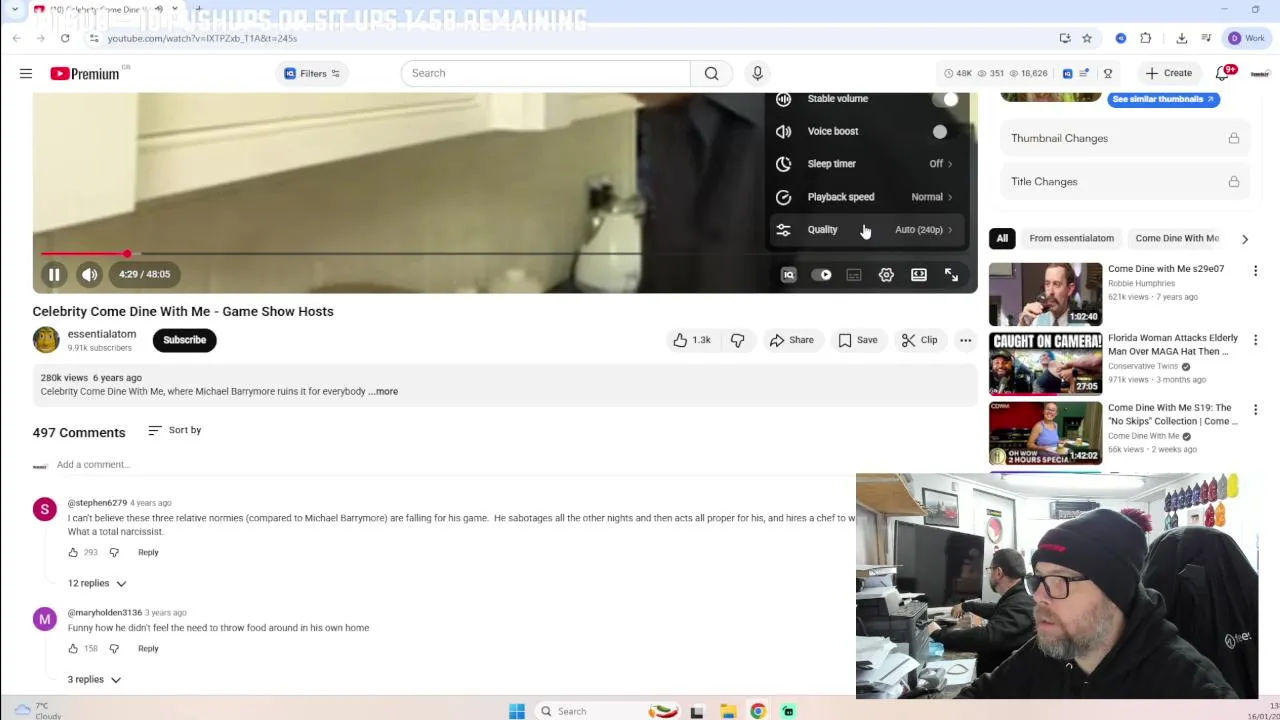Expand 12 replies

[x=97, y=583]
